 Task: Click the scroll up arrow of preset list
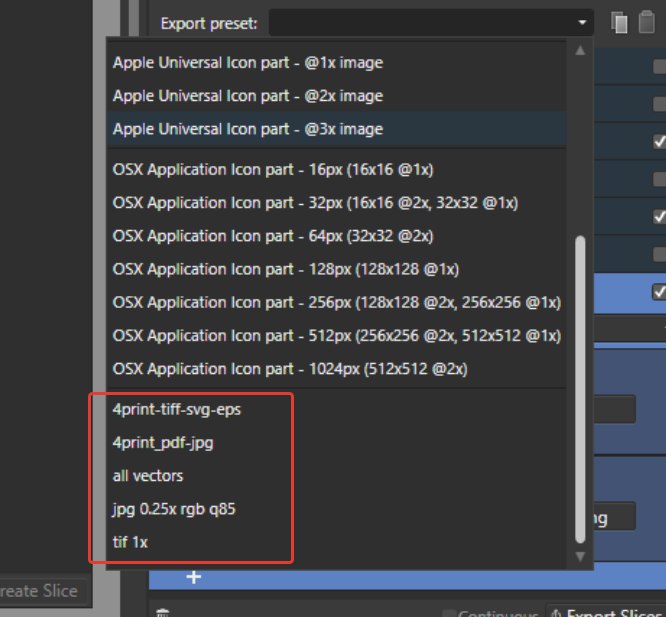click(580, 51)
